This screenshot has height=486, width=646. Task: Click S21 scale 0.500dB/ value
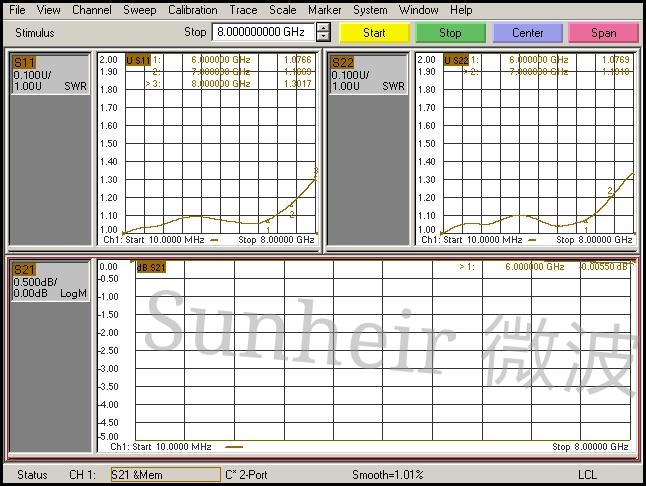[35, 282]
